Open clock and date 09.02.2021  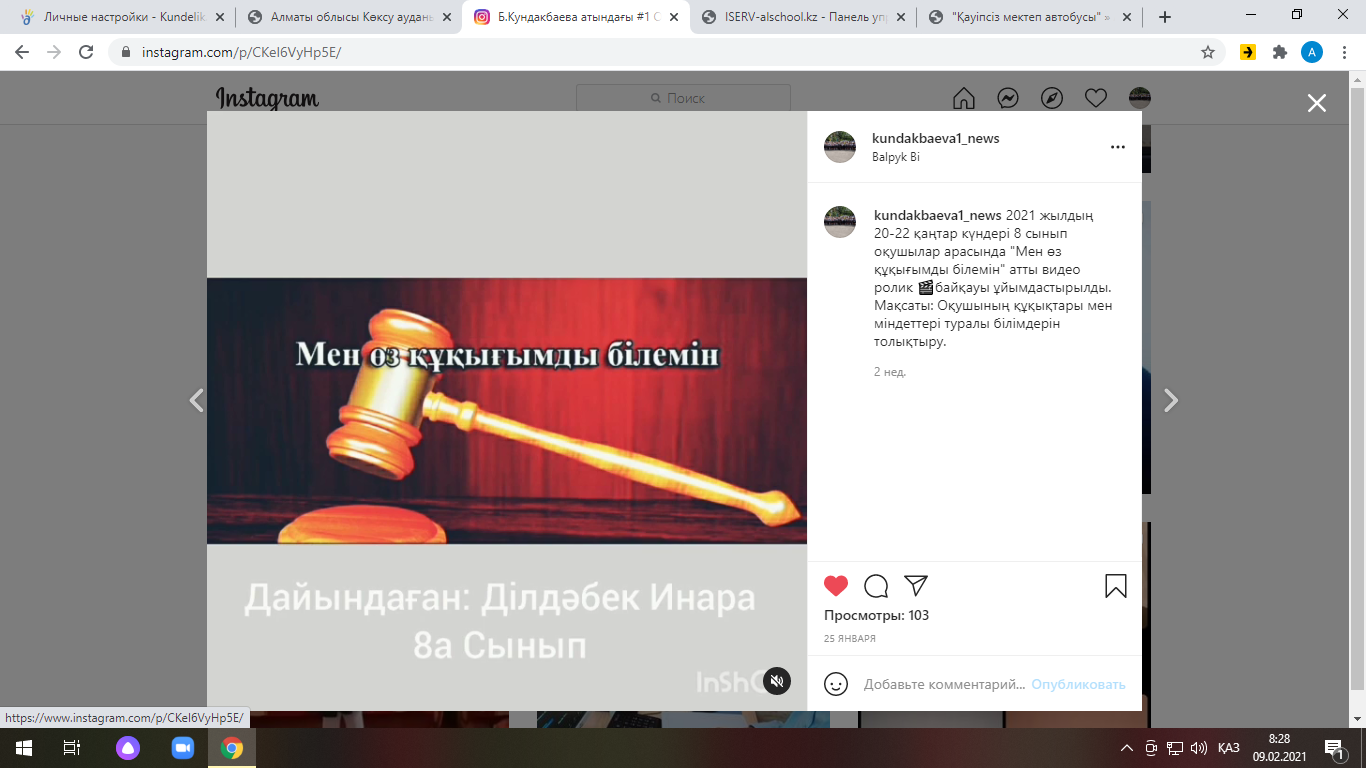[x=1279, y=747]
